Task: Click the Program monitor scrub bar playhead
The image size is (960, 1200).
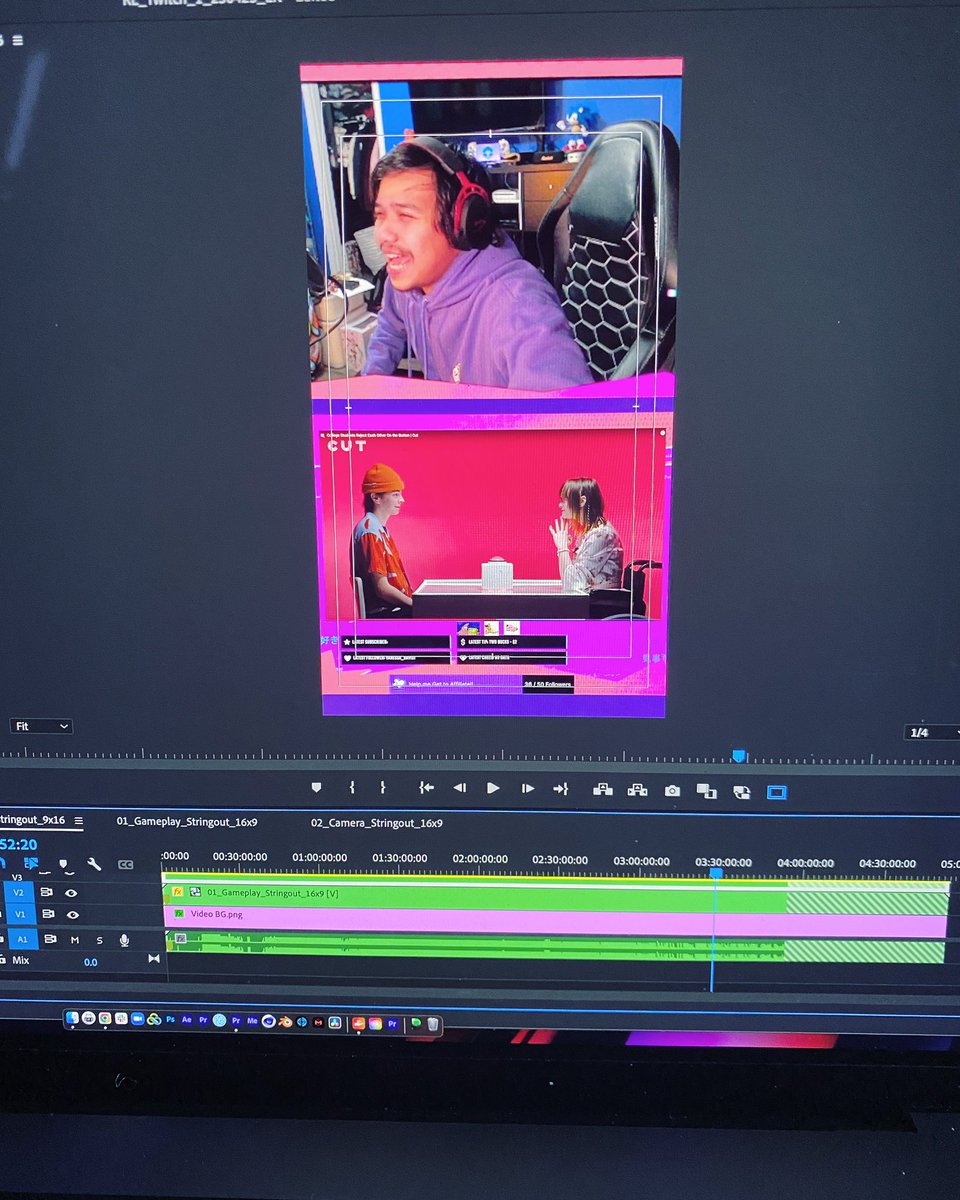Action: (x=739, y=756)
